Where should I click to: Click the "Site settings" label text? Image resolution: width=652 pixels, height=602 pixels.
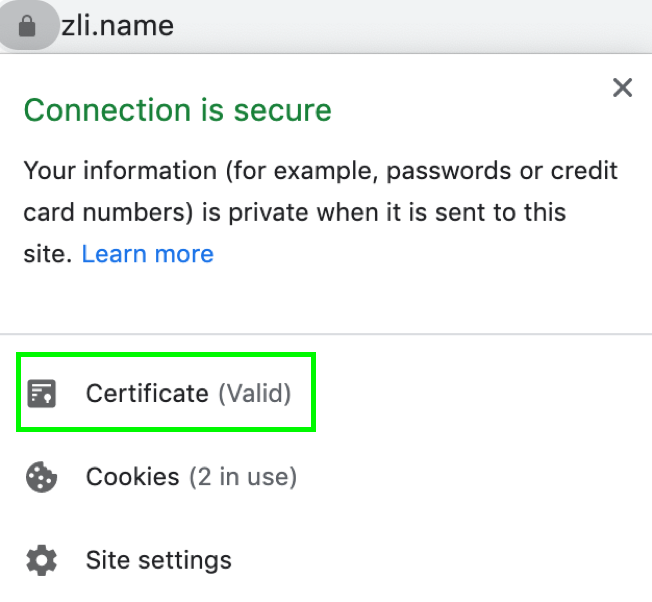tap(158, 560)
